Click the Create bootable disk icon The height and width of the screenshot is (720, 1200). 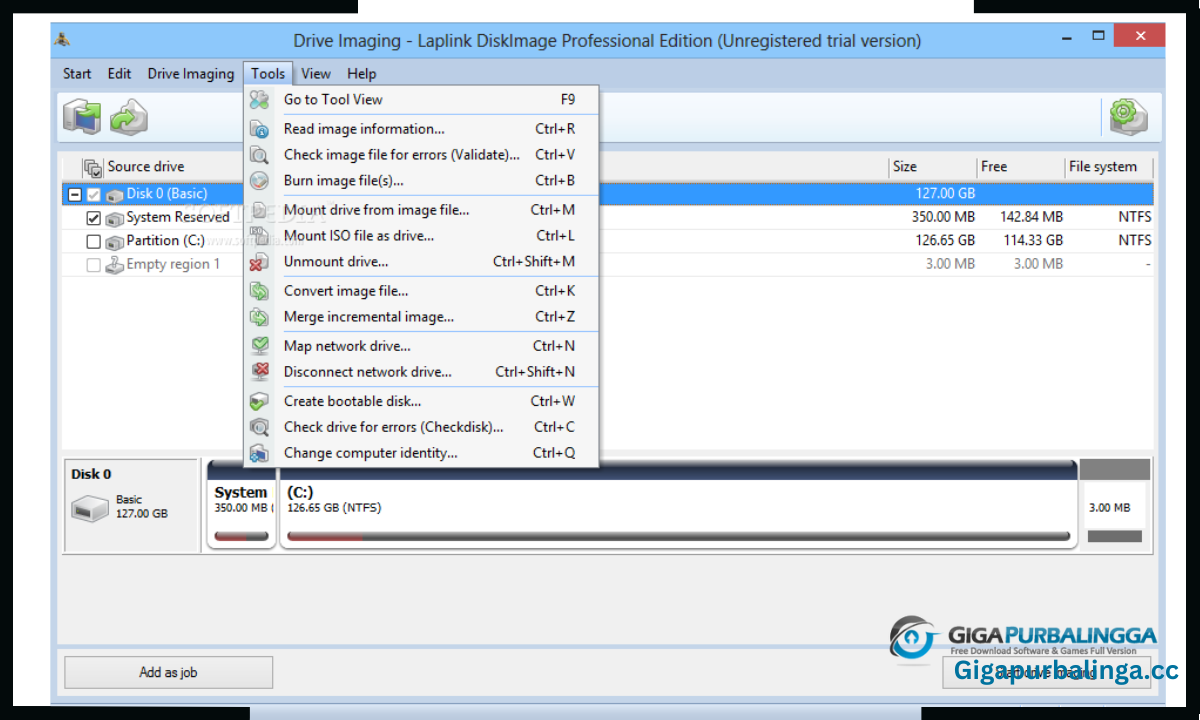[259, 401]
